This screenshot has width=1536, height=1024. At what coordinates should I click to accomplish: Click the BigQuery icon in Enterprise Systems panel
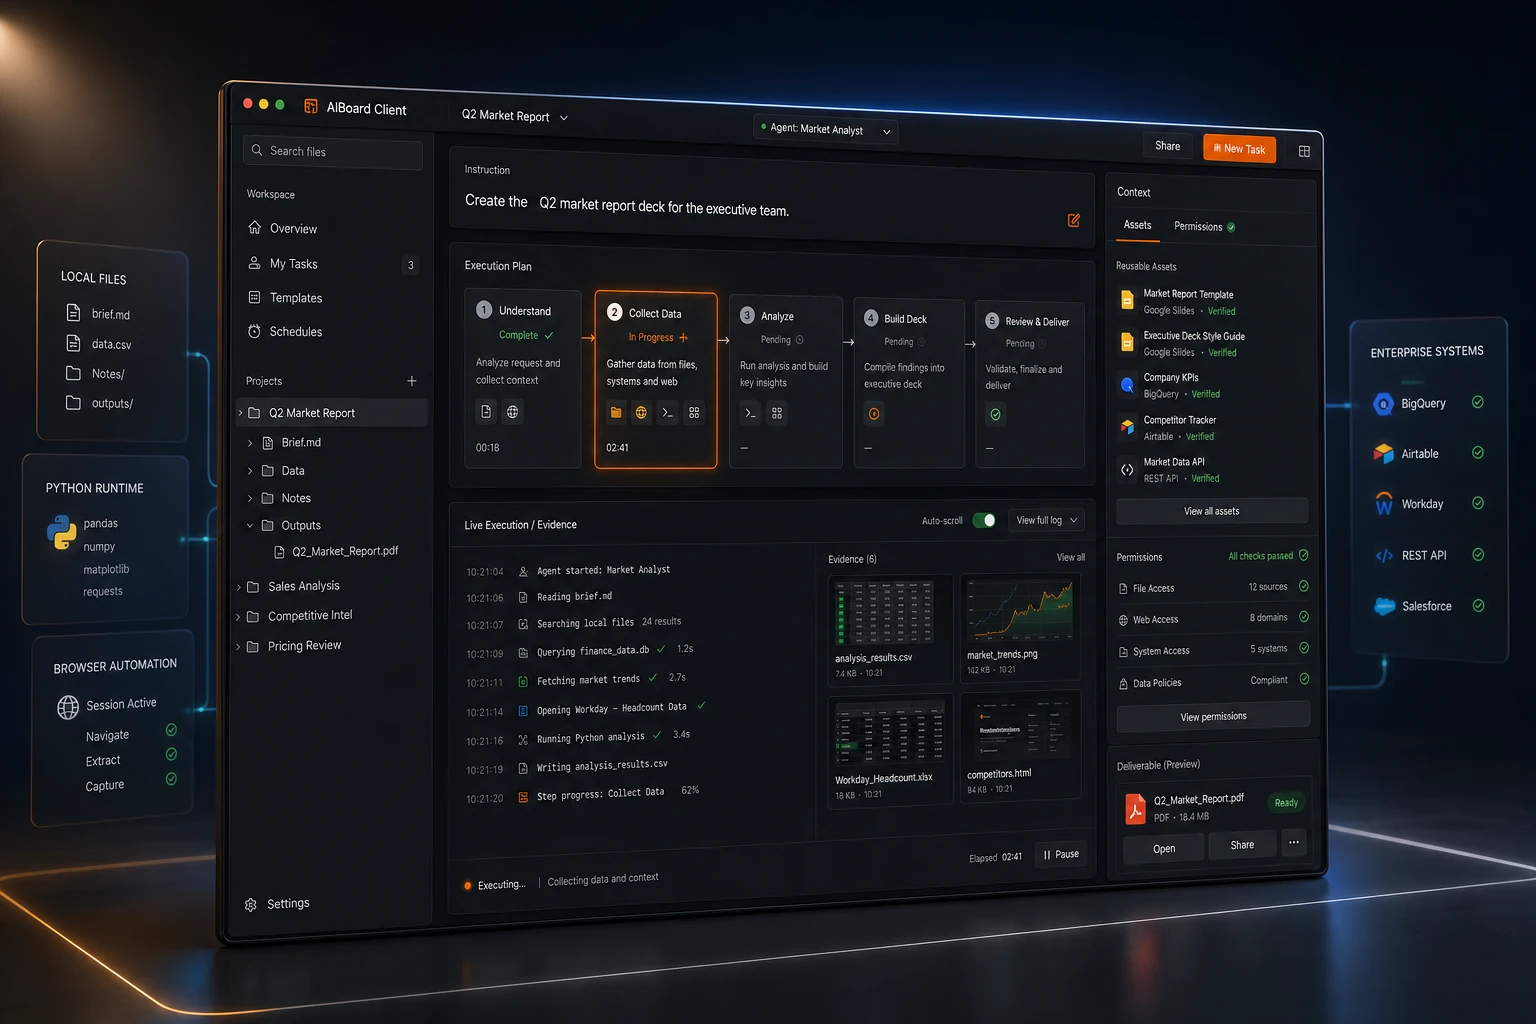pyautogui.click(x=1383, y=404)
